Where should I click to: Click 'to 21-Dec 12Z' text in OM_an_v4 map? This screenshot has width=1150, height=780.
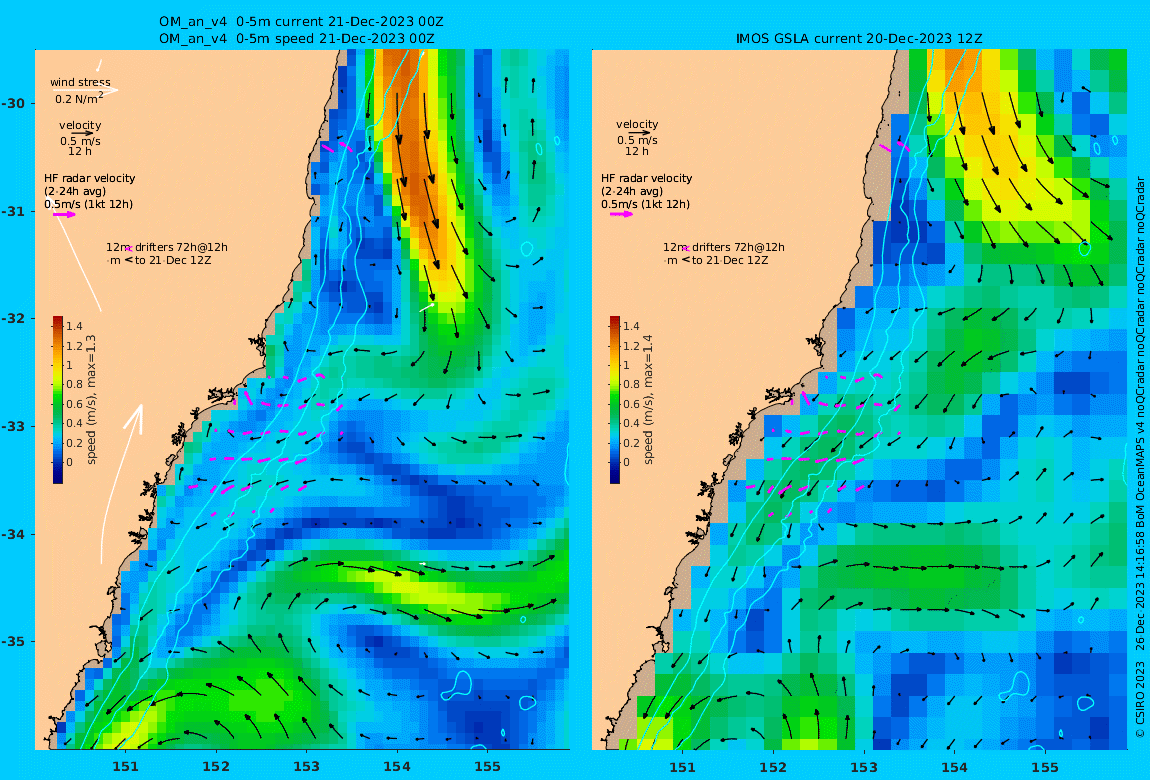pyautogui.click(x=173, y=260)
